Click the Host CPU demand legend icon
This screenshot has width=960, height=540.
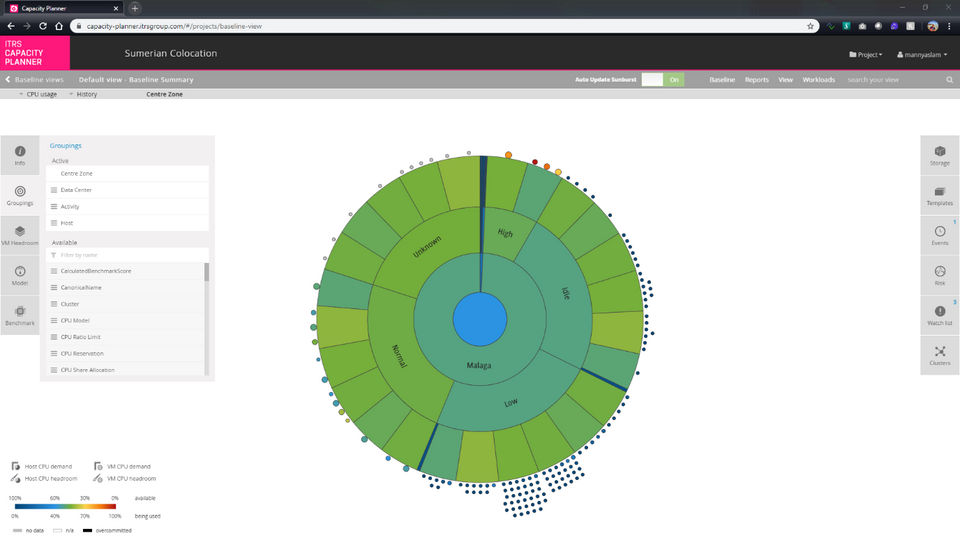(15, 466)
